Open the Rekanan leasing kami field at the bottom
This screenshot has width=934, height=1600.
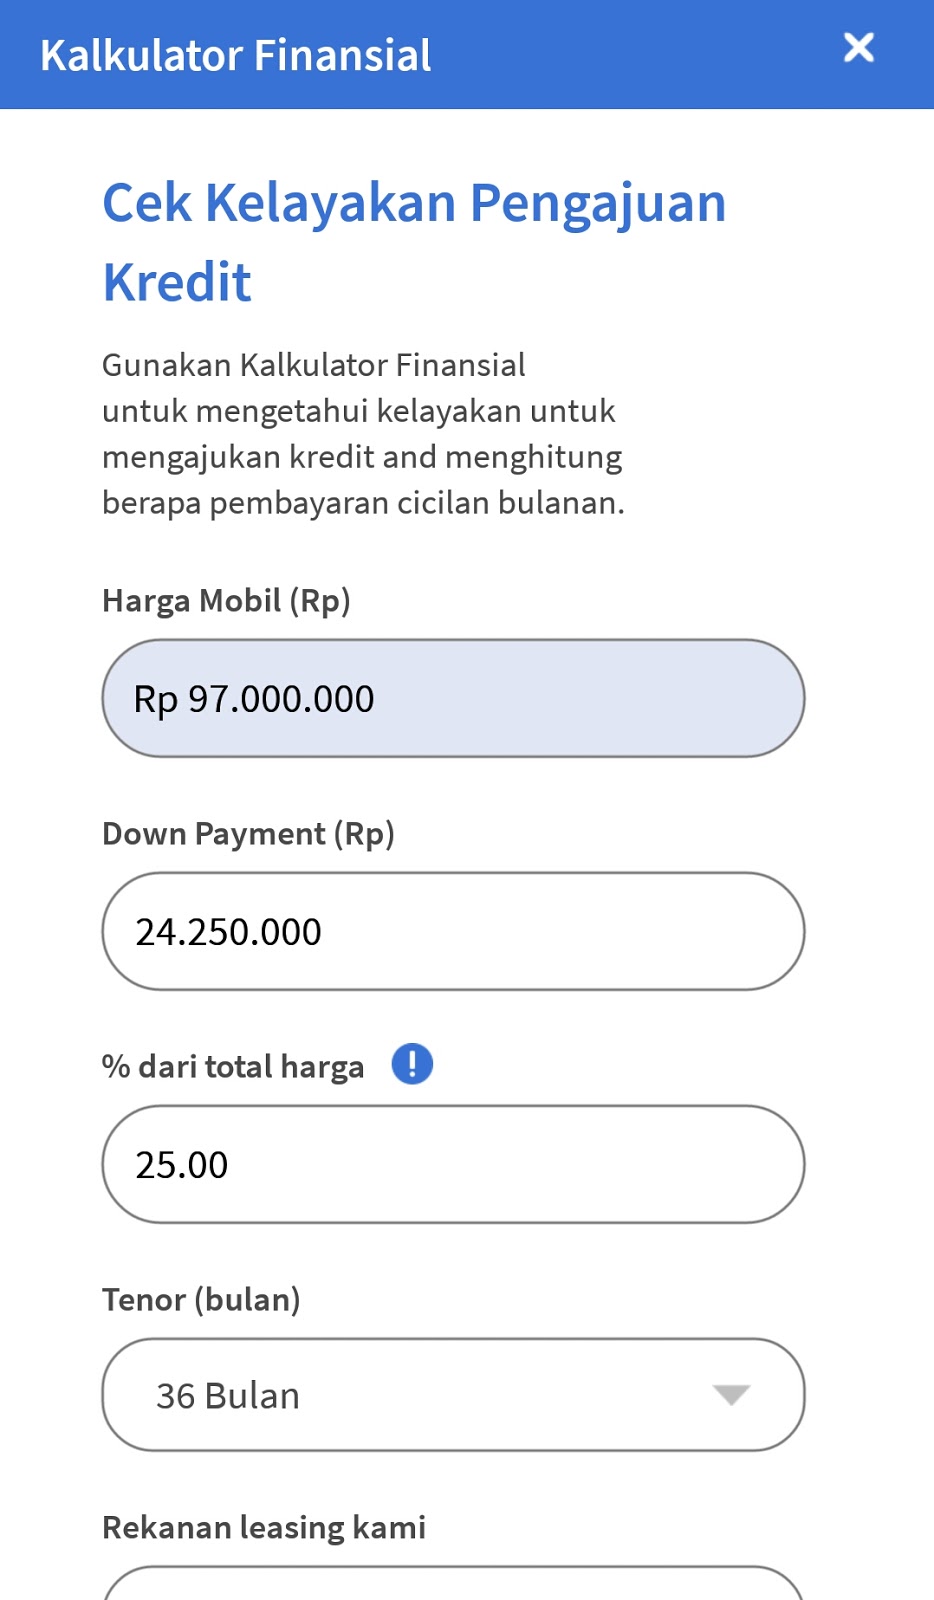452,1585
